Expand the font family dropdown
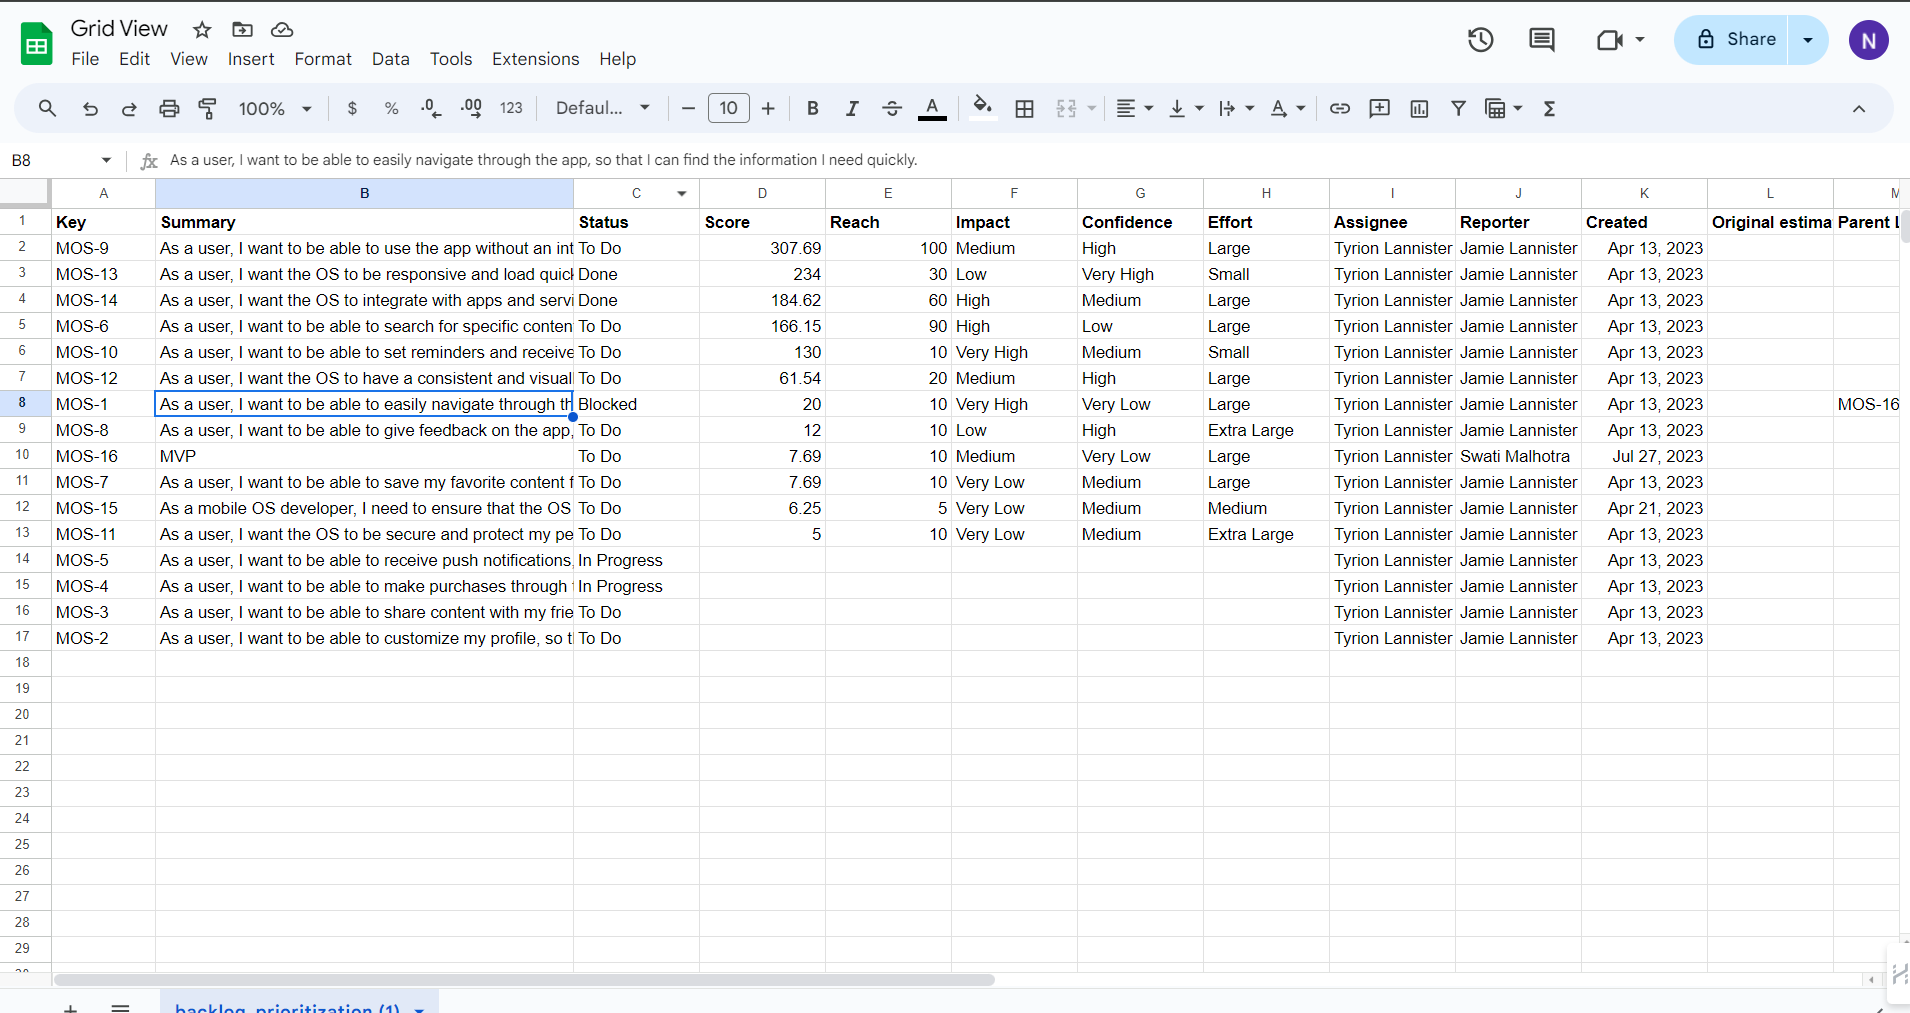 pyautogui.click(x=603, y=109)
